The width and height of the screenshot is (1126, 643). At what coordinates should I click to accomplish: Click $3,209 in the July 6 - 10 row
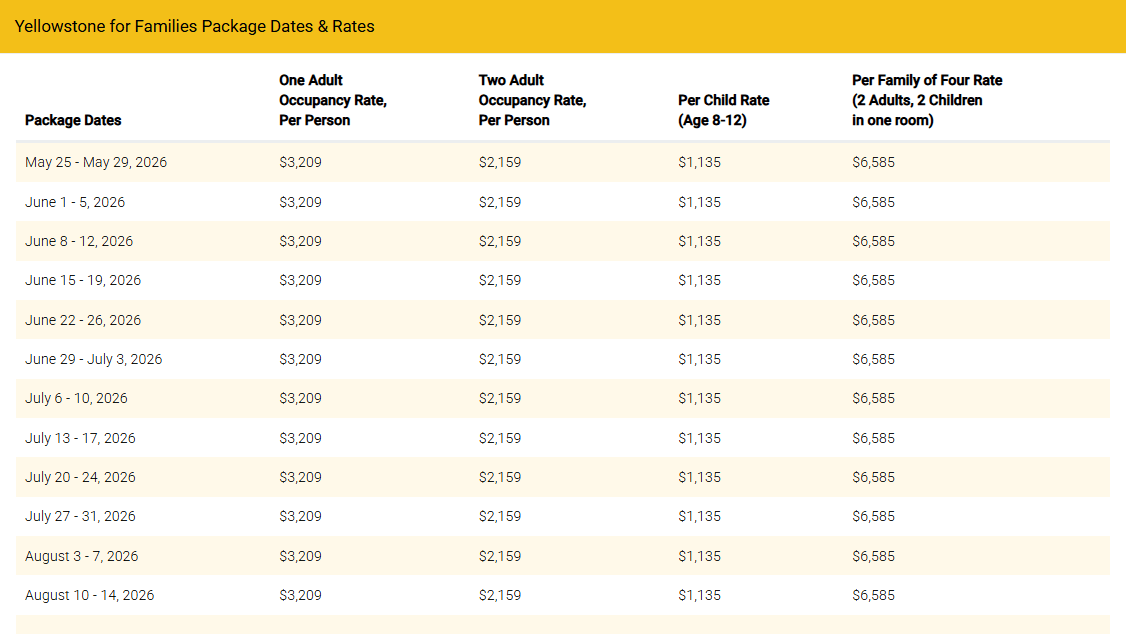[300, 398]
